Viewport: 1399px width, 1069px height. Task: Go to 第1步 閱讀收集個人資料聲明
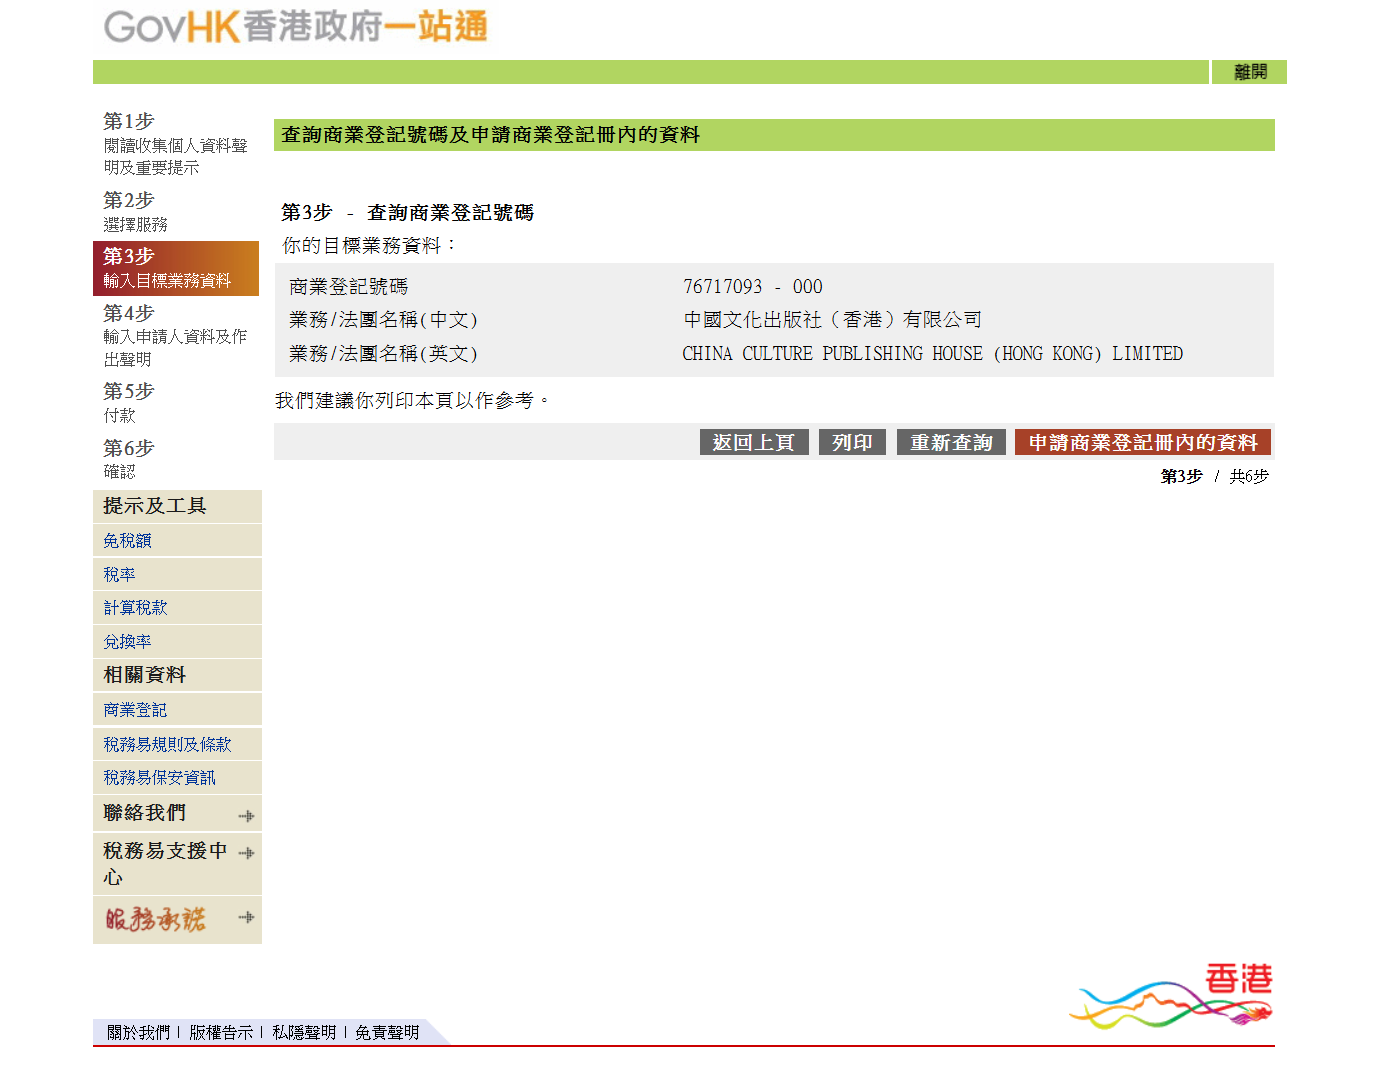pos(176,143)
